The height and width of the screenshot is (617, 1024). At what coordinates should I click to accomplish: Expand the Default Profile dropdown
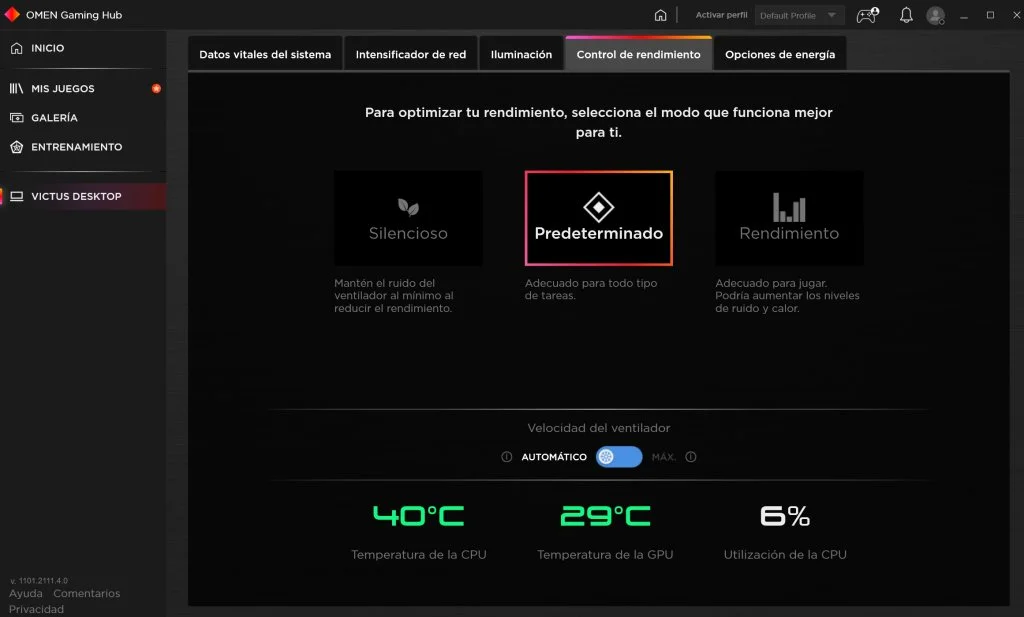tap(799, 15)
